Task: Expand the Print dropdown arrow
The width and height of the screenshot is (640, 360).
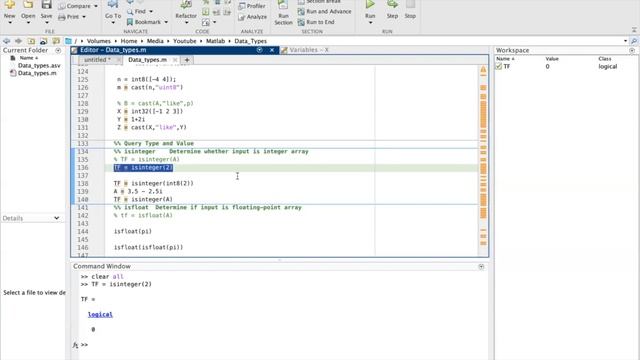Action: pos(84,17)
